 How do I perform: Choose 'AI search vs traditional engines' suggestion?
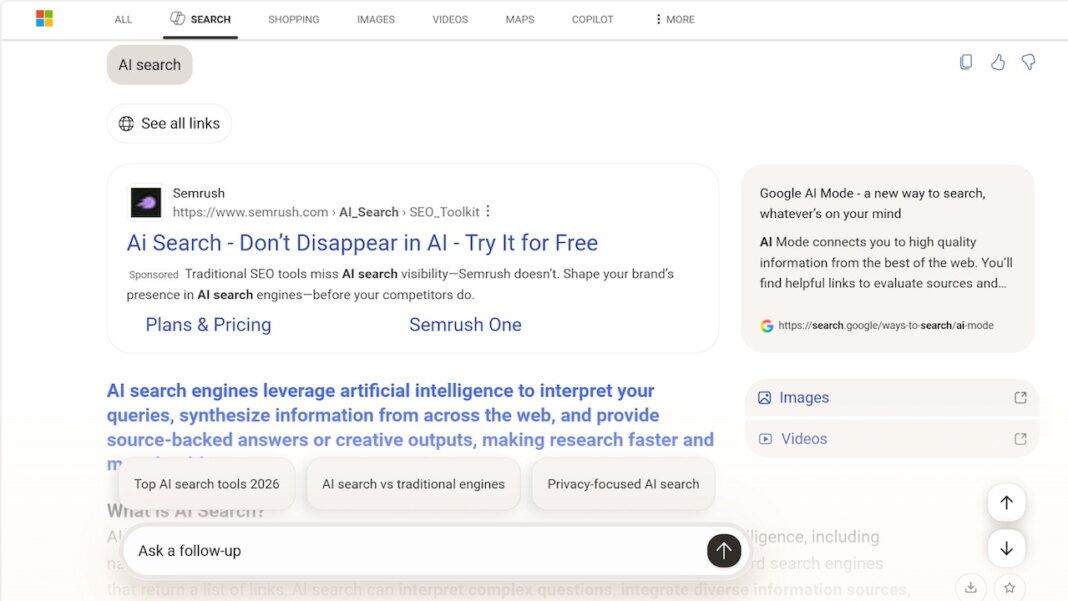(413, 484)
